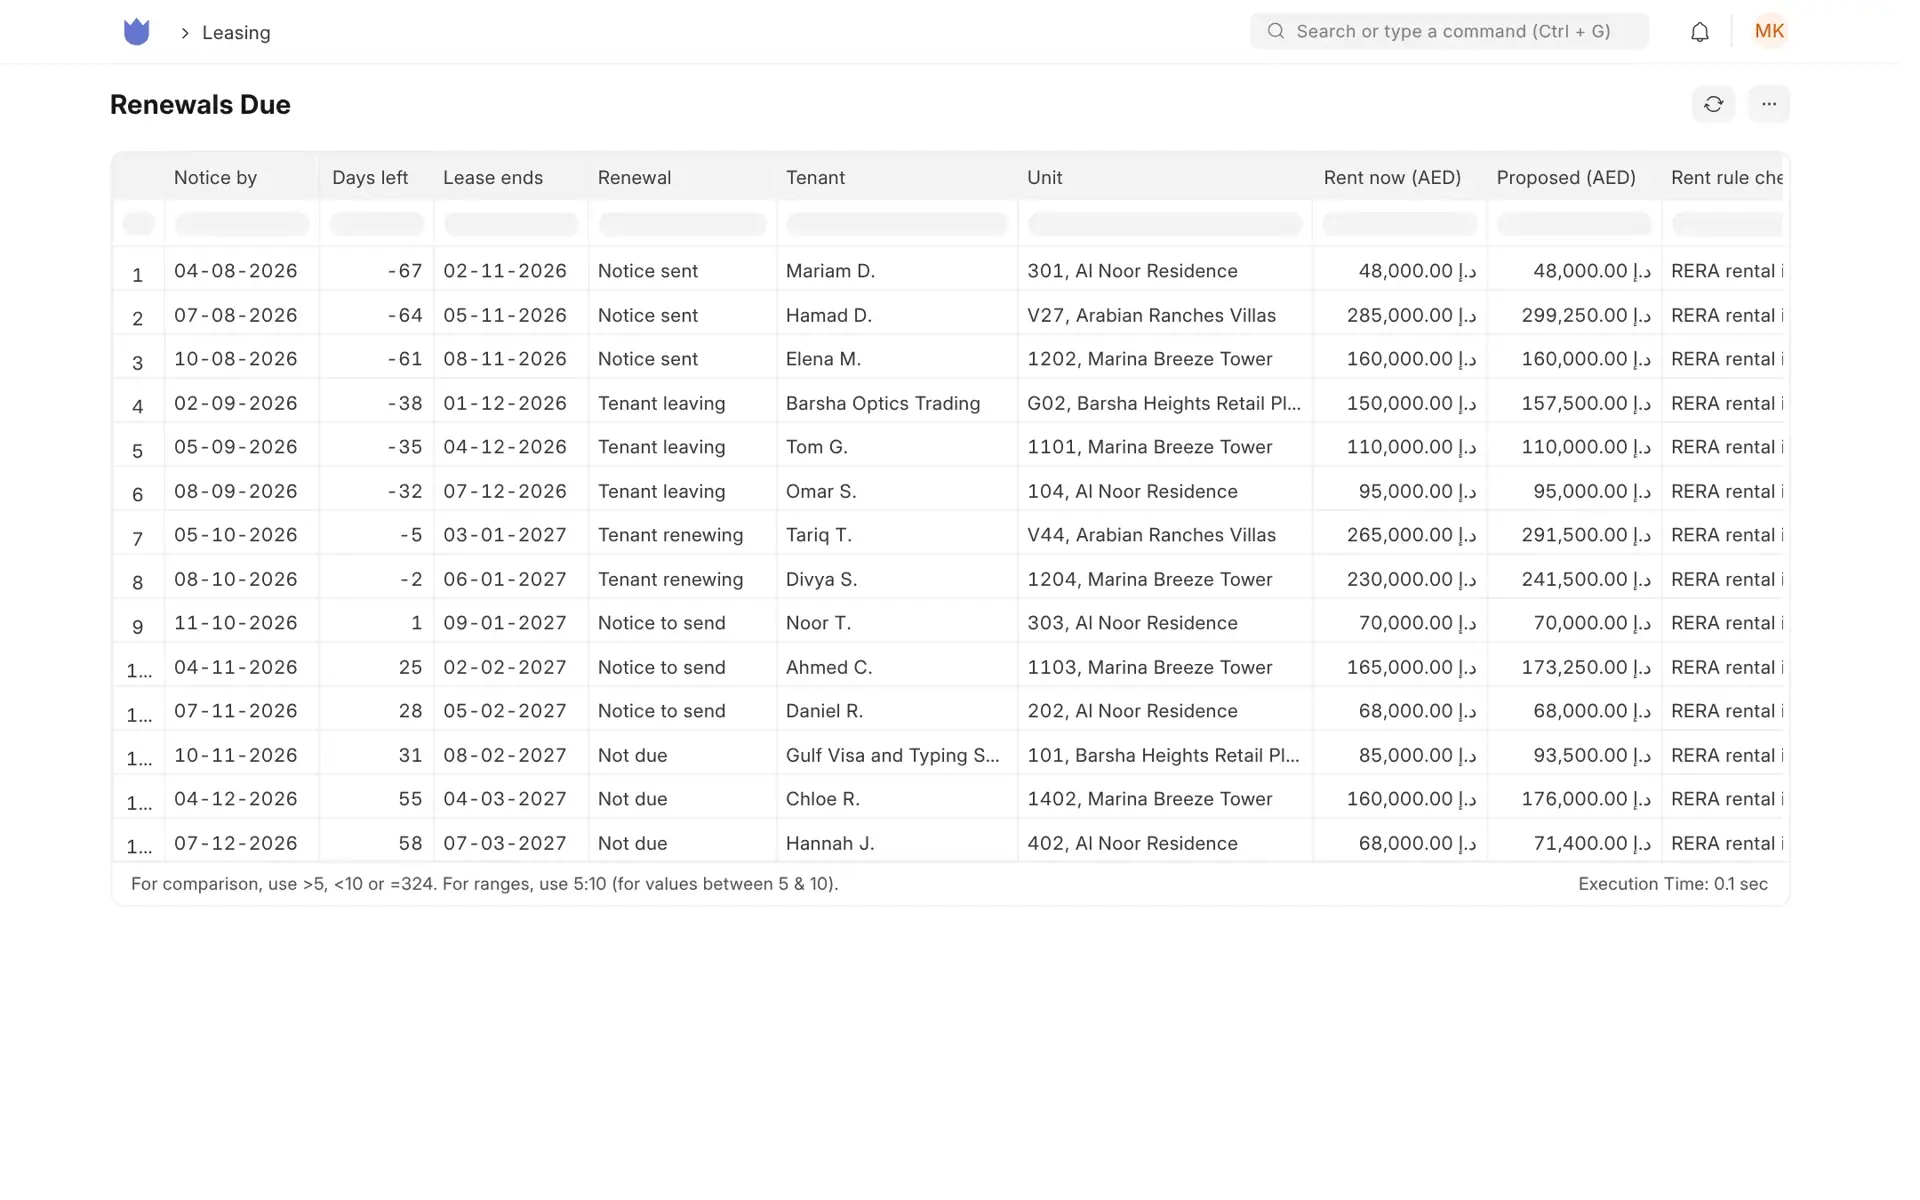Focus the Renewal filter field
The image size is (1920, 1200).
pyautogui.click(x=682, y=224)
